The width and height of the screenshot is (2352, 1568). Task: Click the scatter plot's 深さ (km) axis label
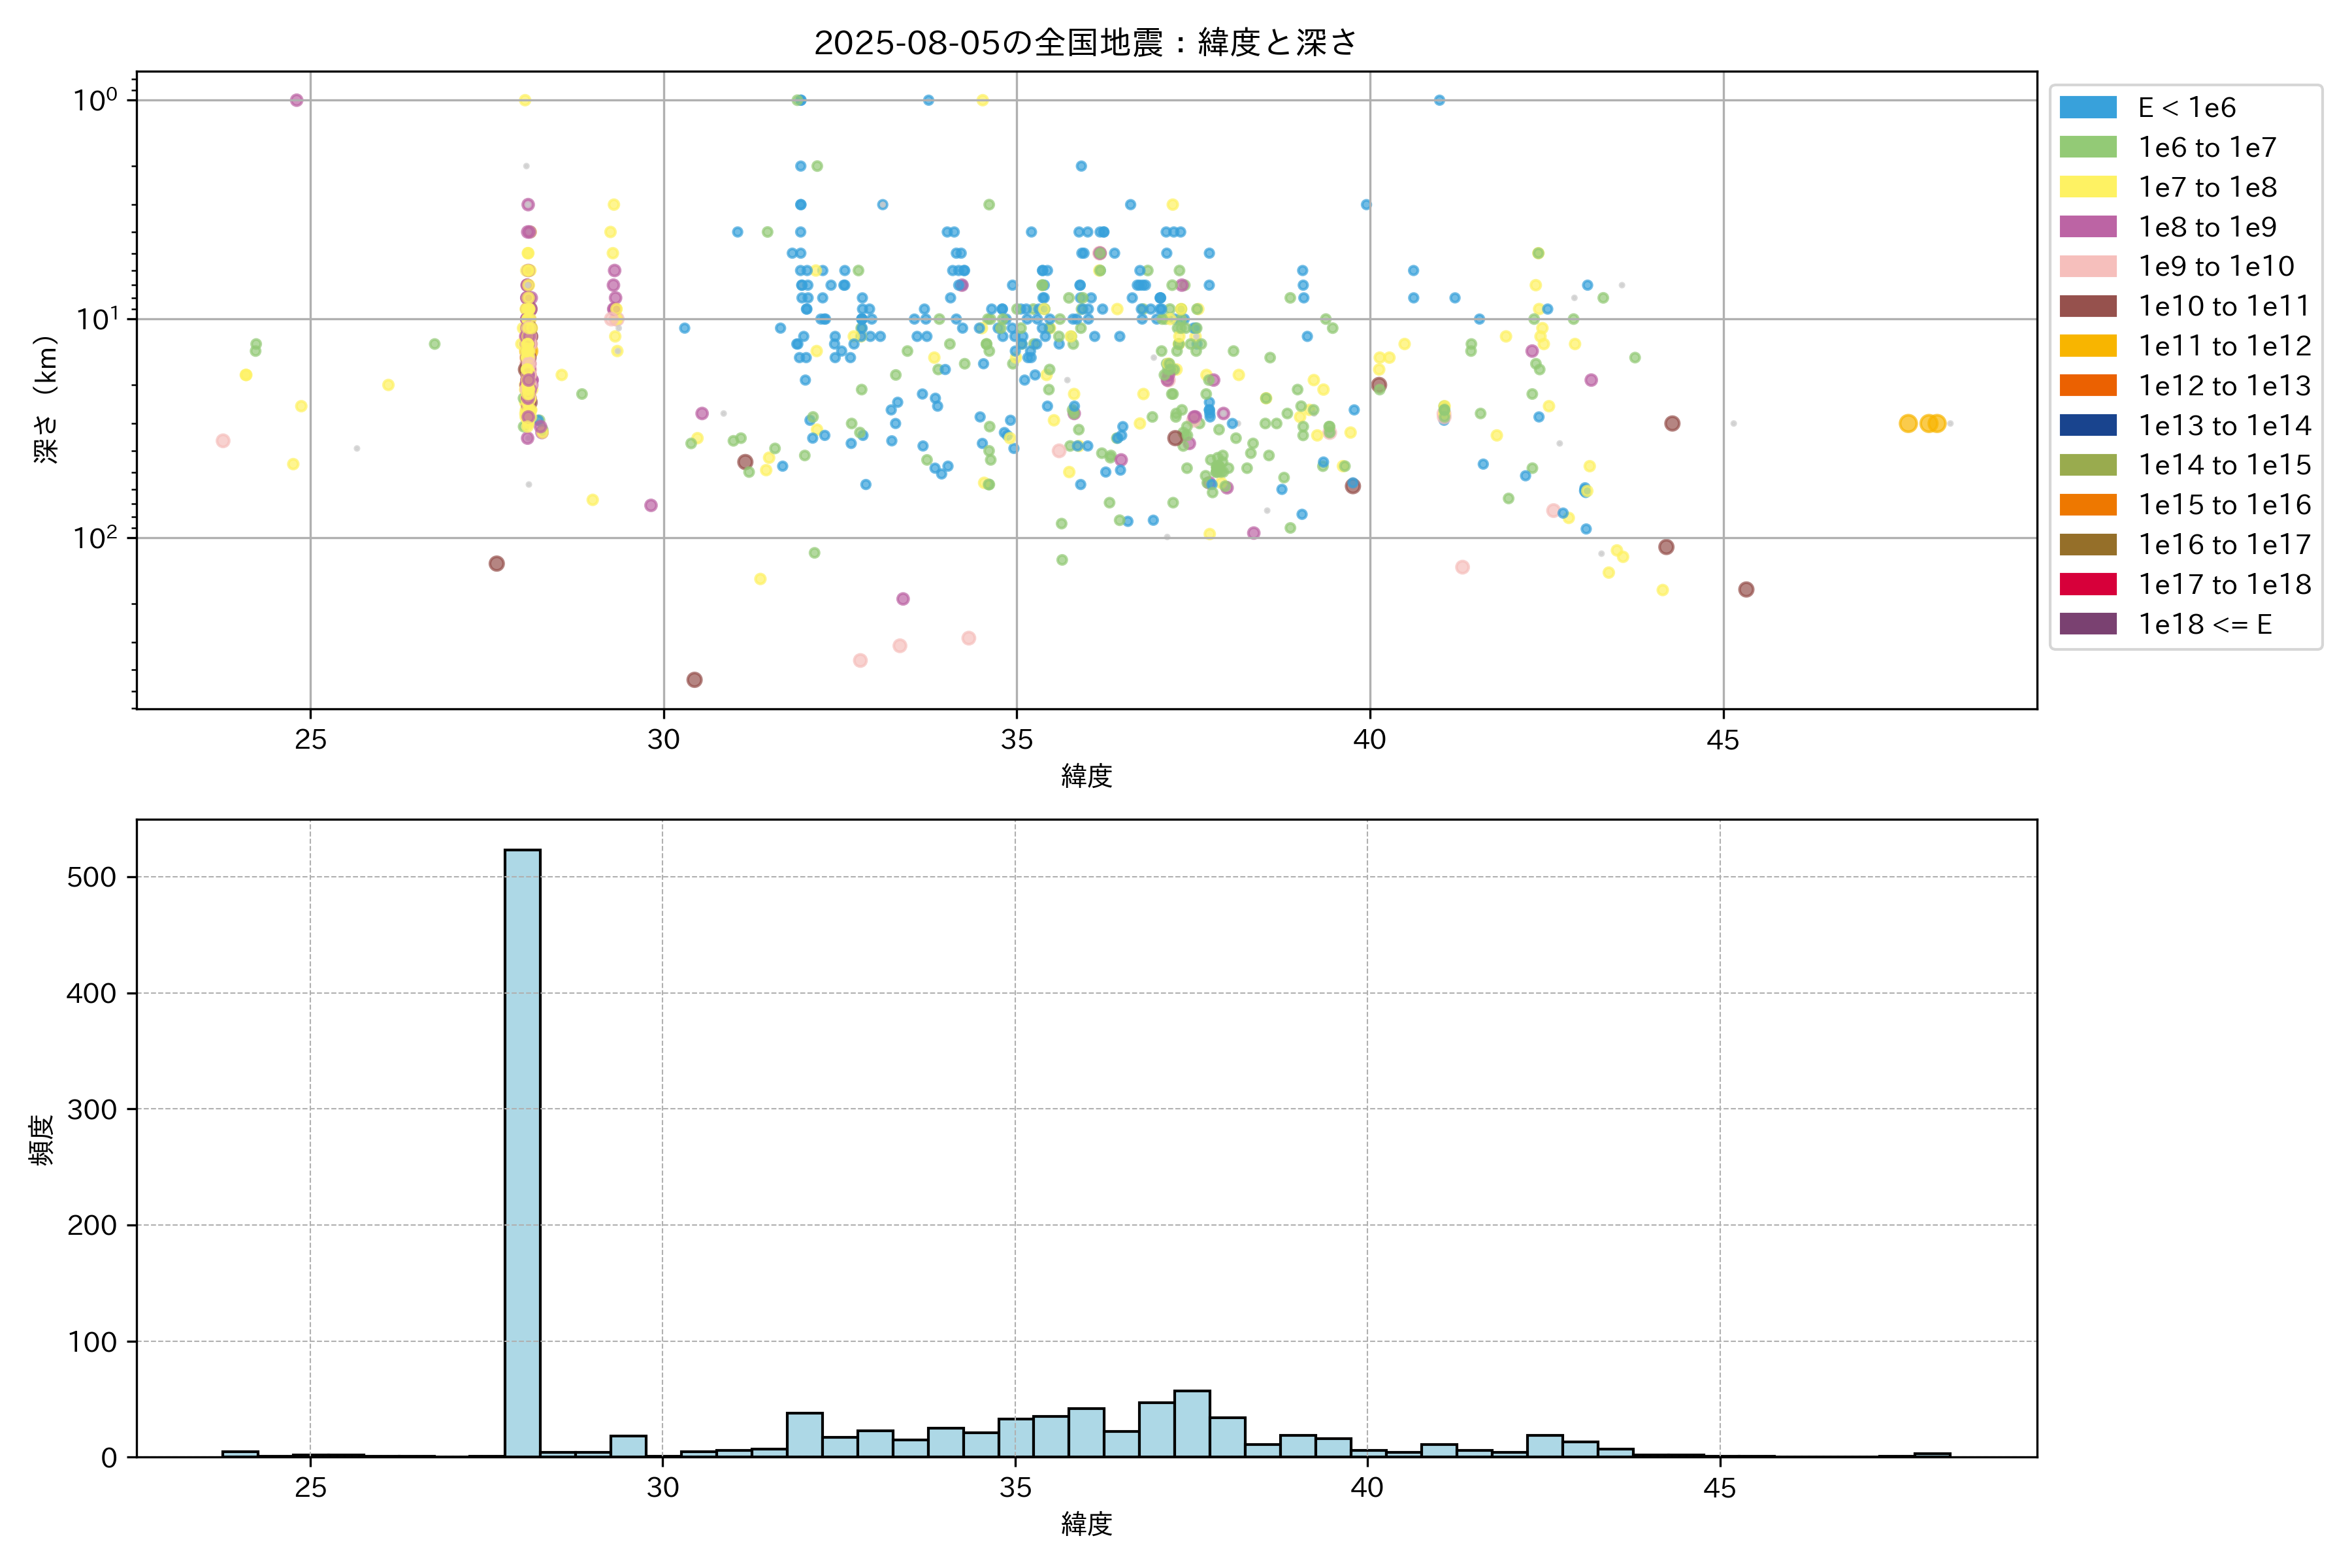tap(46, 400)
